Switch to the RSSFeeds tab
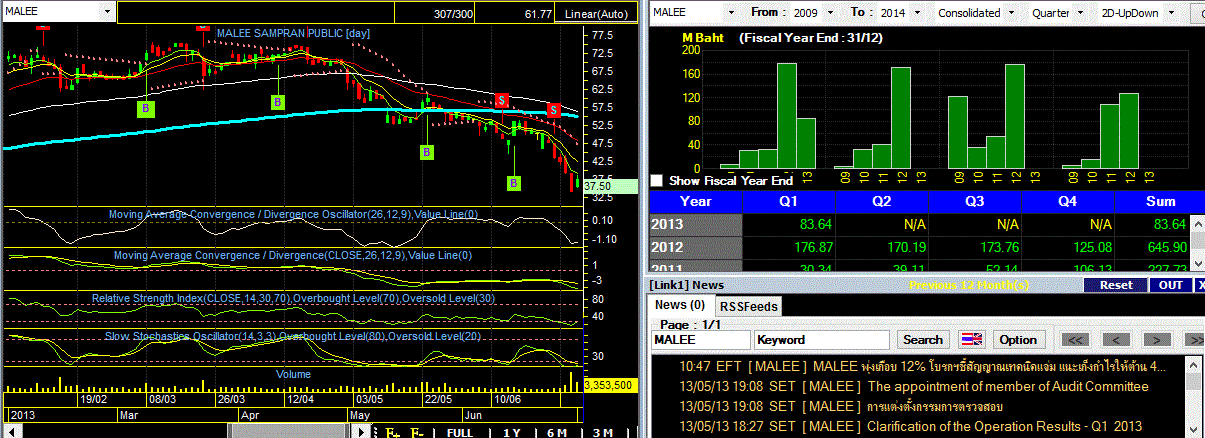This screenshot has width=1205, height=438. click(x=749, y=306)
